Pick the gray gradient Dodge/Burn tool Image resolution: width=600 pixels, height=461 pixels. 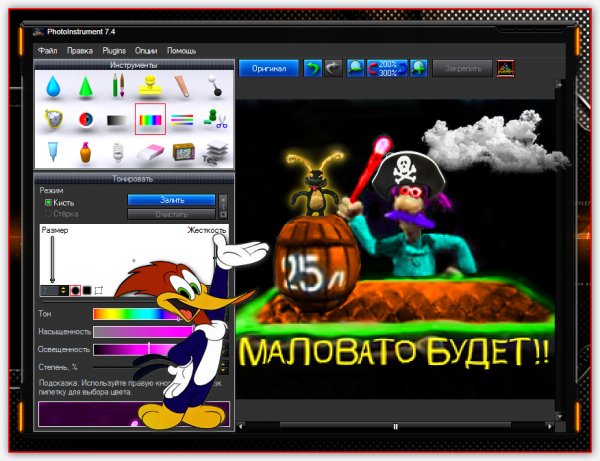click(117, 121)
